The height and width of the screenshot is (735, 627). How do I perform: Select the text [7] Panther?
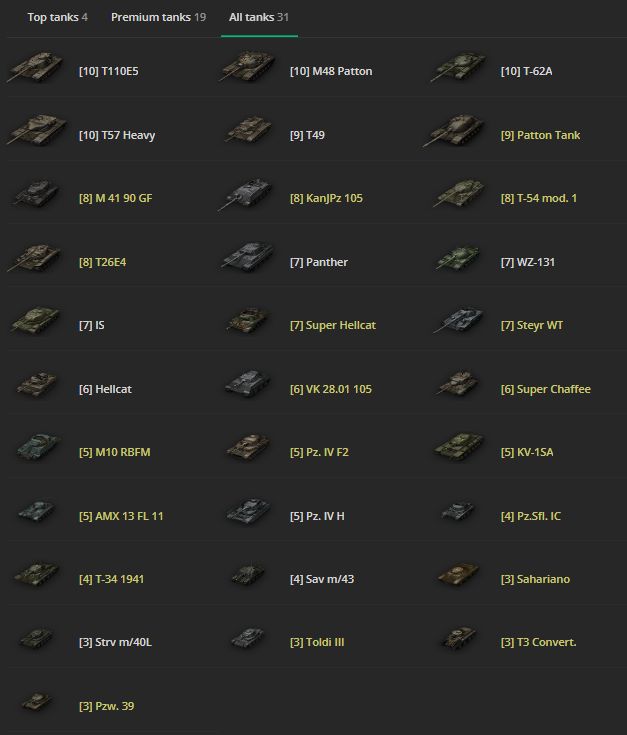(319, 262)
